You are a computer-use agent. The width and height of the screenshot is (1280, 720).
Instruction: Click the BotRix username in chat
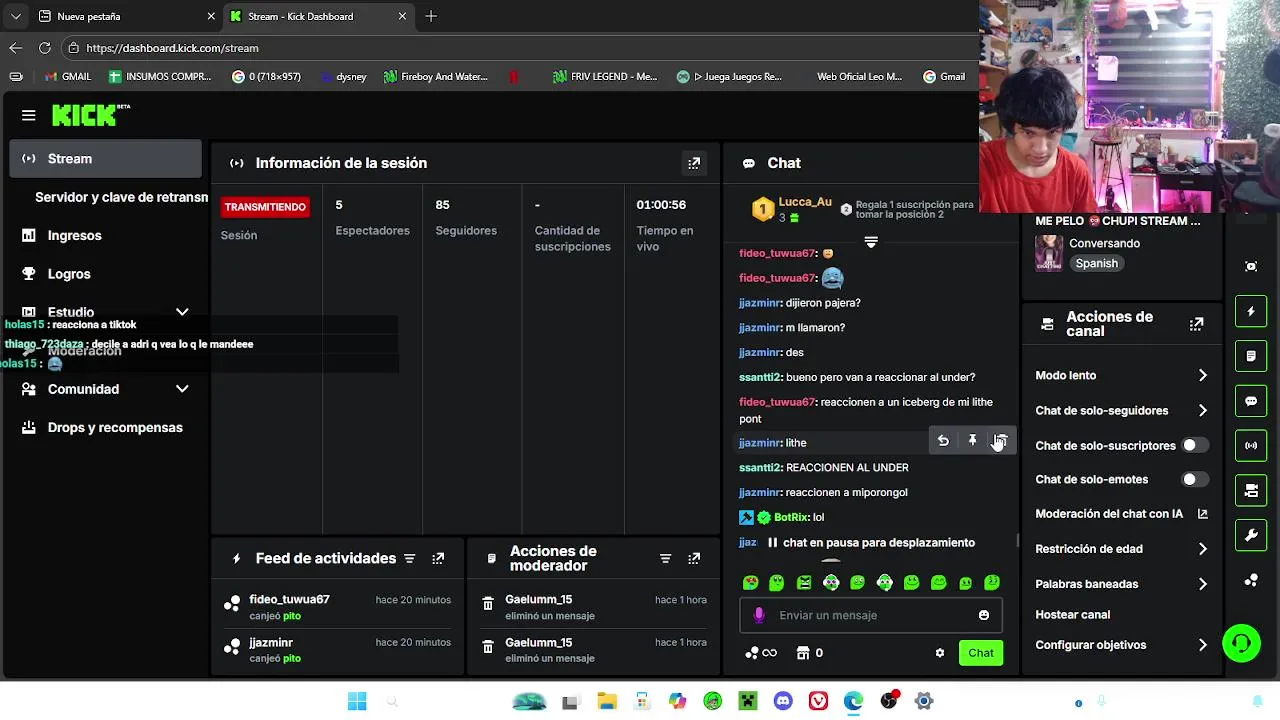791,517
